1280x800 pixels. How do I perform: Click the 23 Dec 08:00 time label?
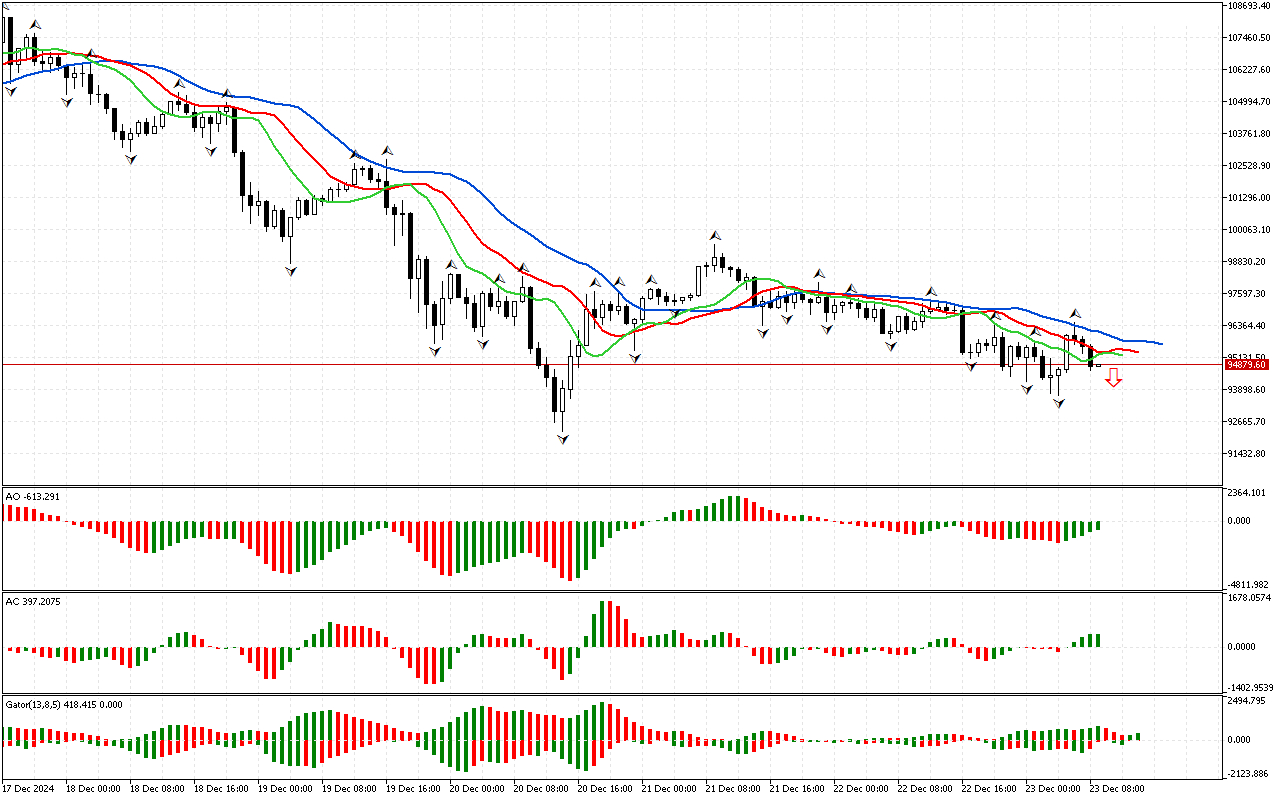click(x=1116, y=789)
